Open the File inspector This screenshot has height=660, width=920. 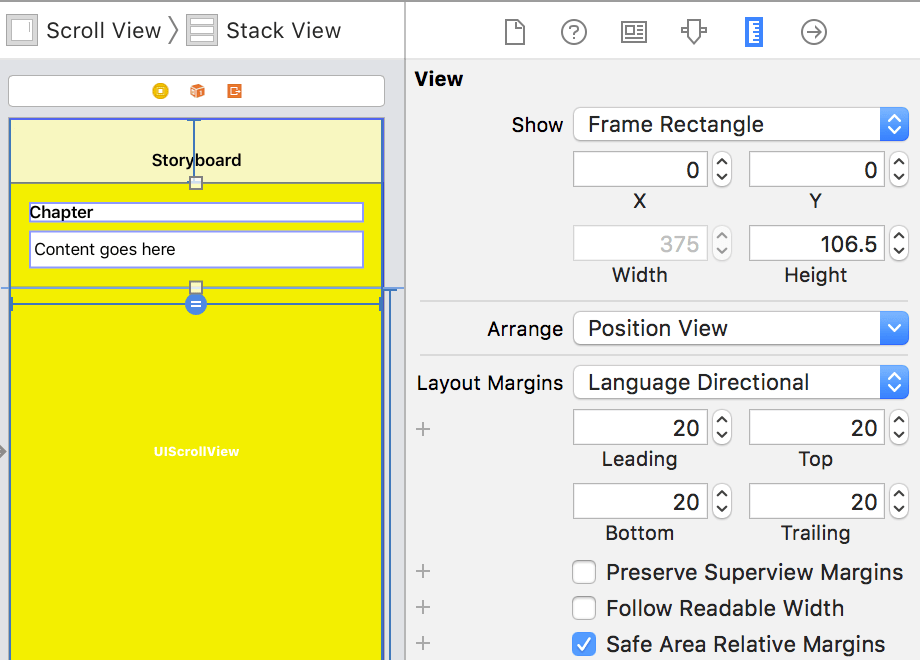[x=514, y=32]
